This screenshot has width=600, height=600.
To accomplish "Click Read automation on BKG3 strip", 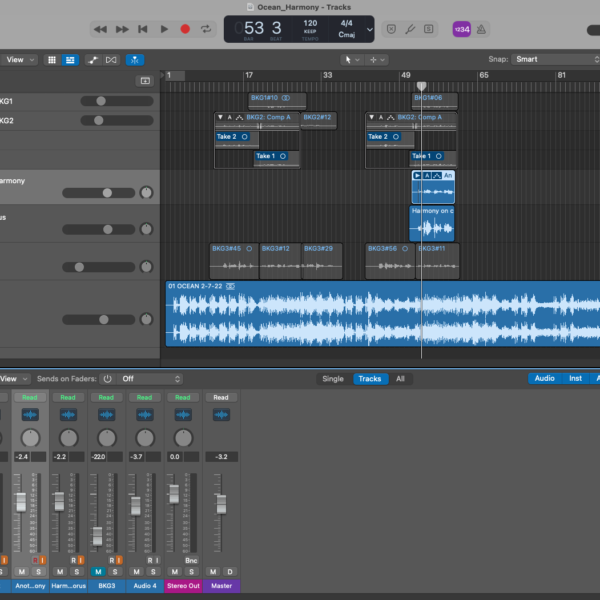I will [106, 398].
